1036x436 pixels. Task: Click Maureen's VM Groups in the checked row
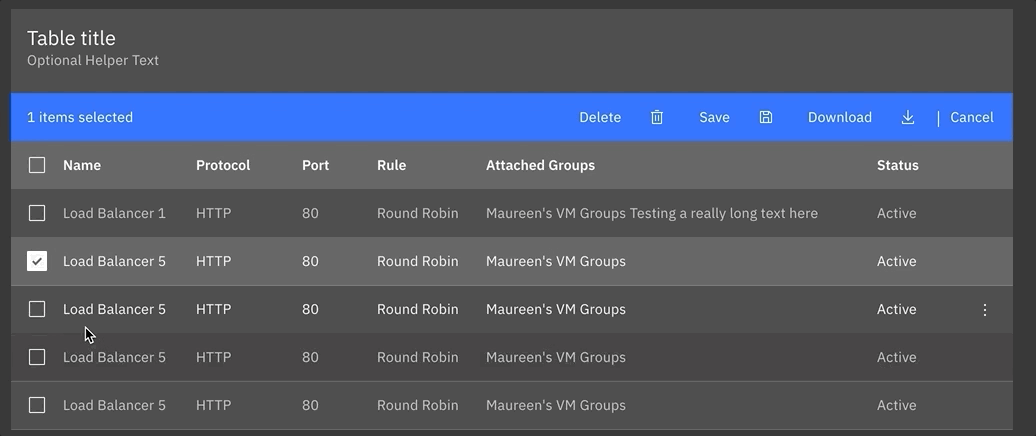tap(556, 261)
